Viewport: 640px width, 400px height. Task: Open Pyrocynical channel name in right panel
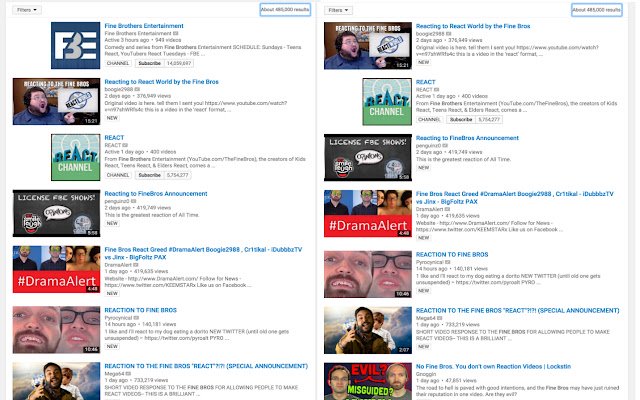coord(430,262)
